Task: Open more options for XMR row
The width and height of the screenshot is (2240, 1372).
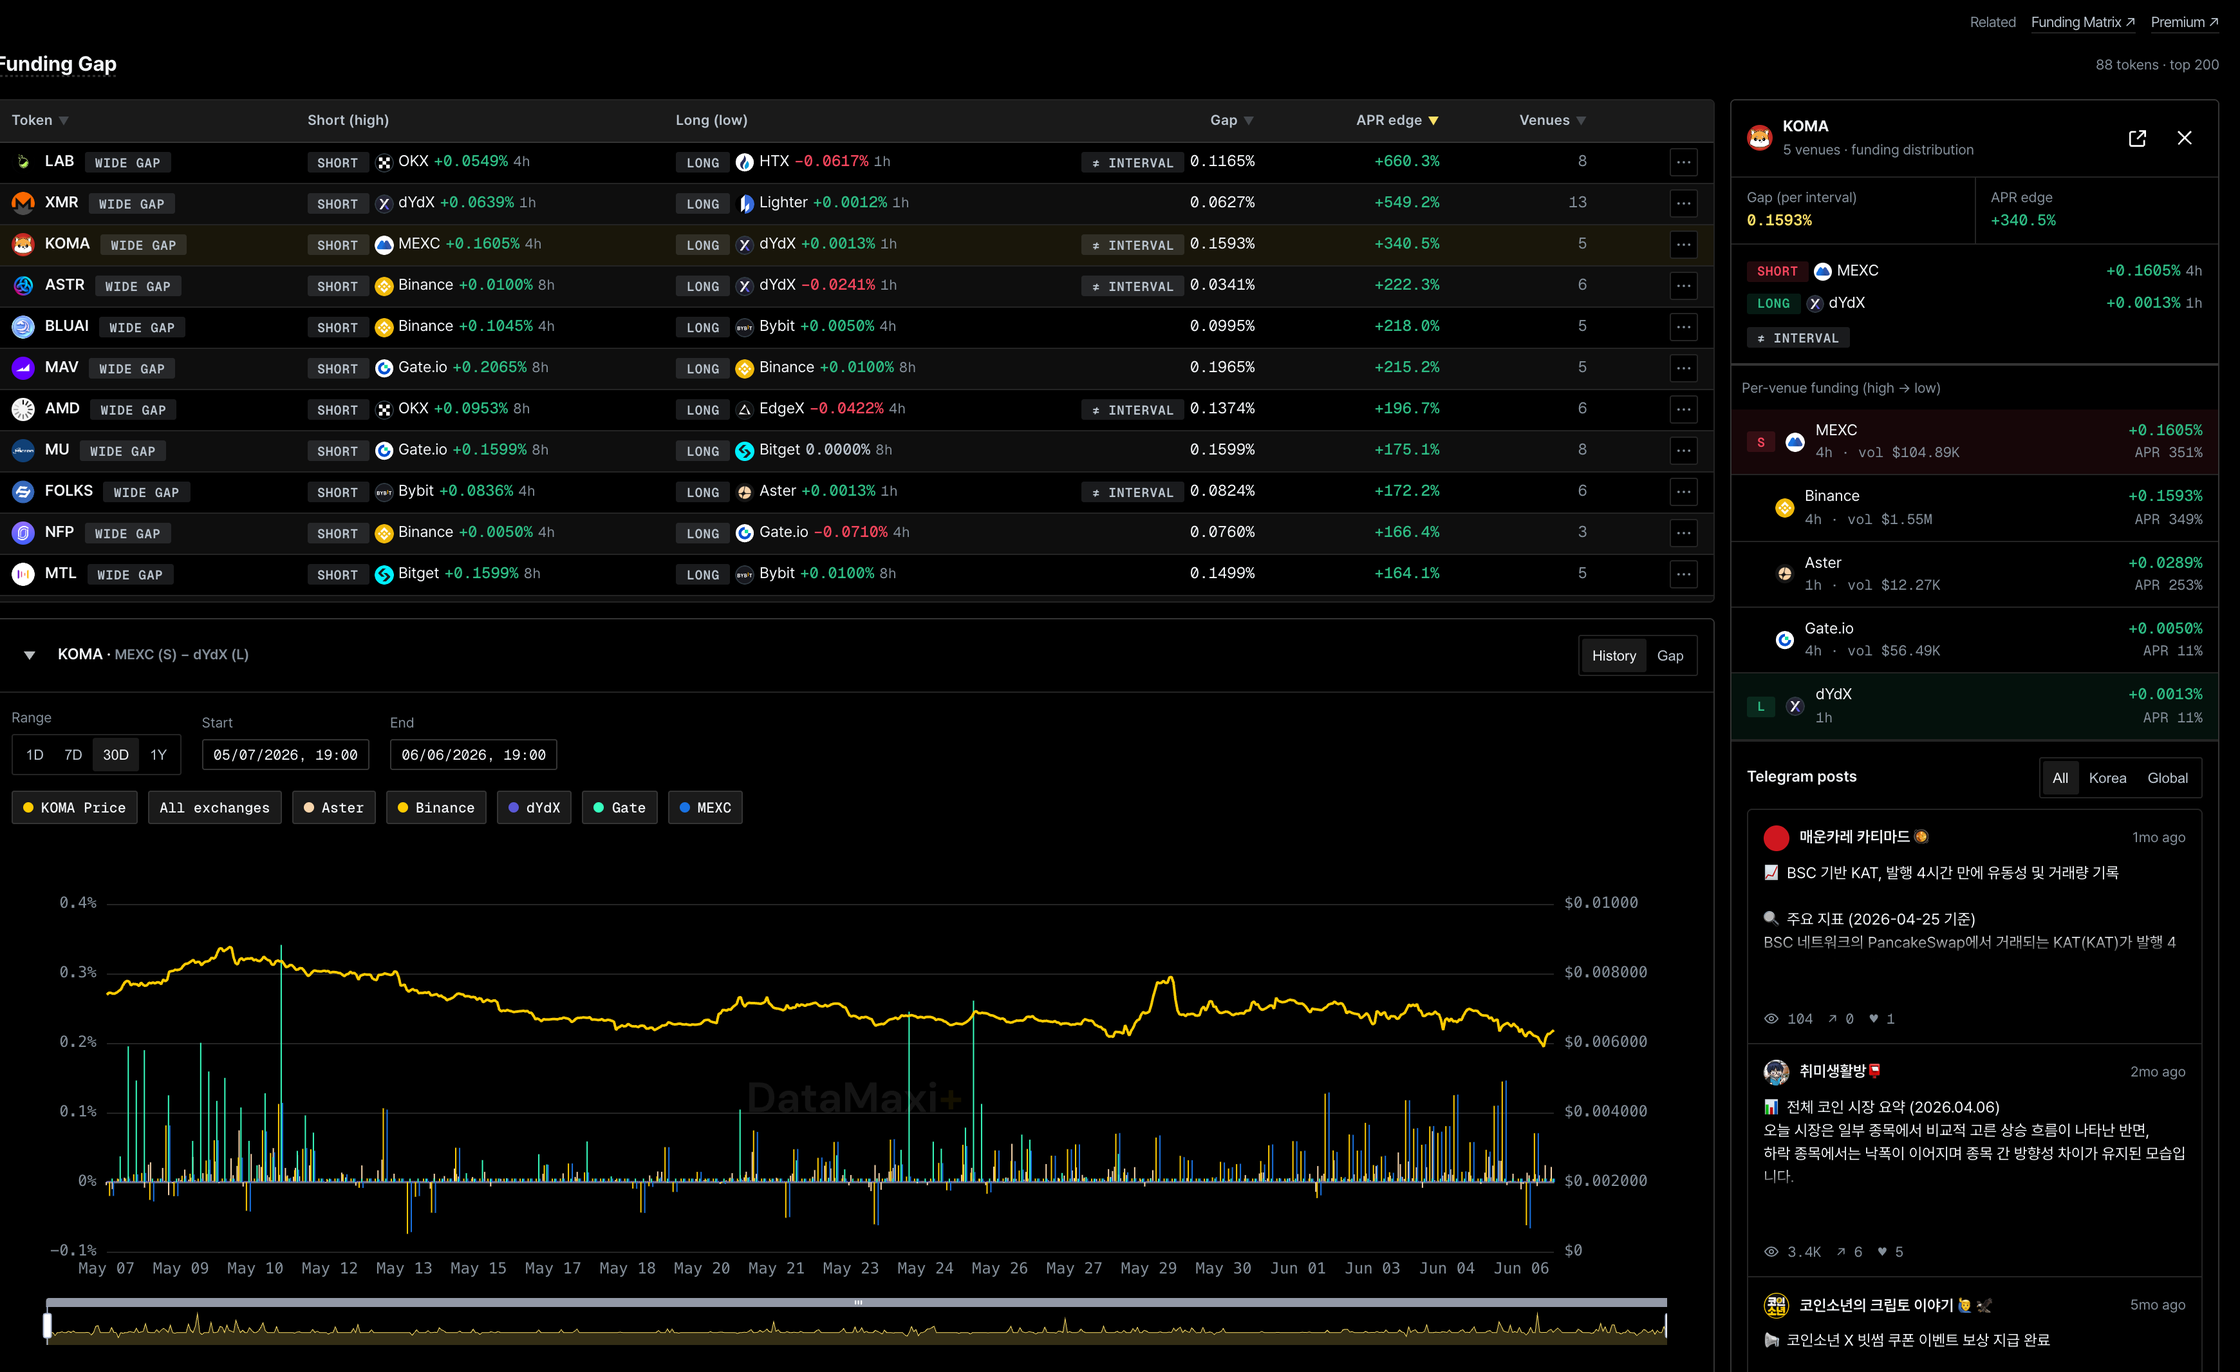Action: click(1684, 203)
